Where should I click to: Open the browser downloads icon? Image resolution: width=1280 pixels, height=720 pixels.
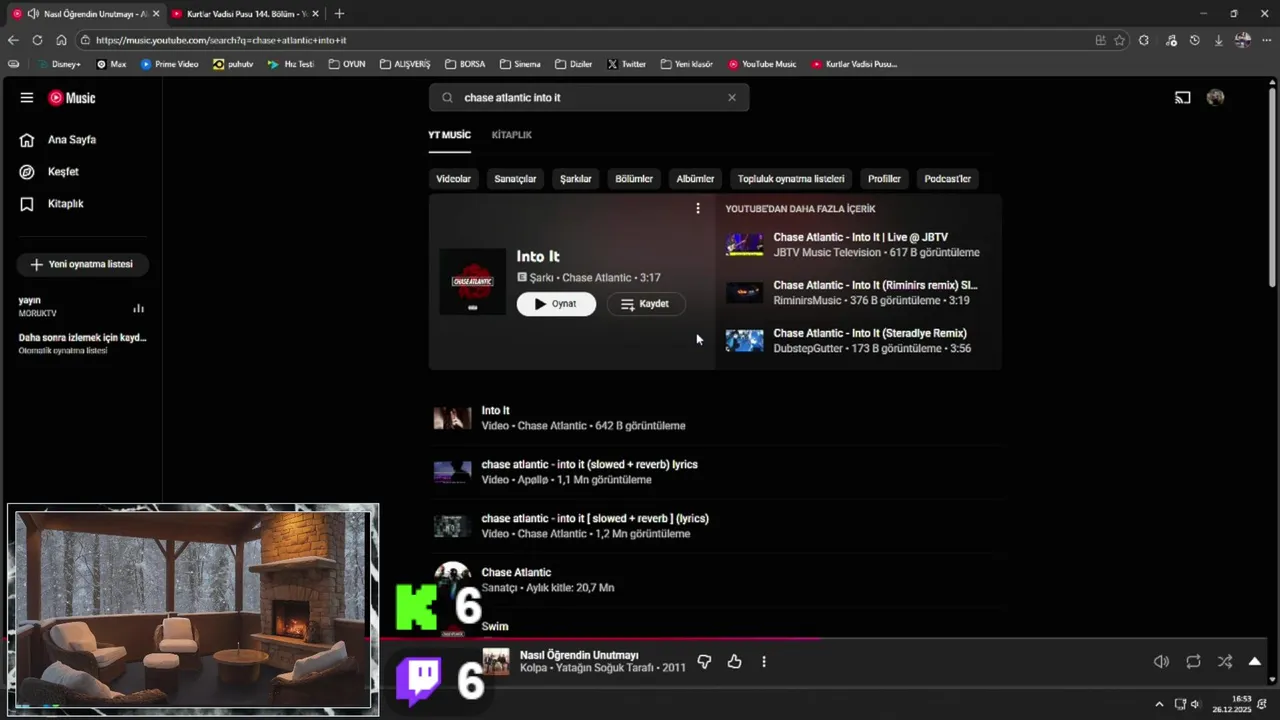(x=1218, y=40)
